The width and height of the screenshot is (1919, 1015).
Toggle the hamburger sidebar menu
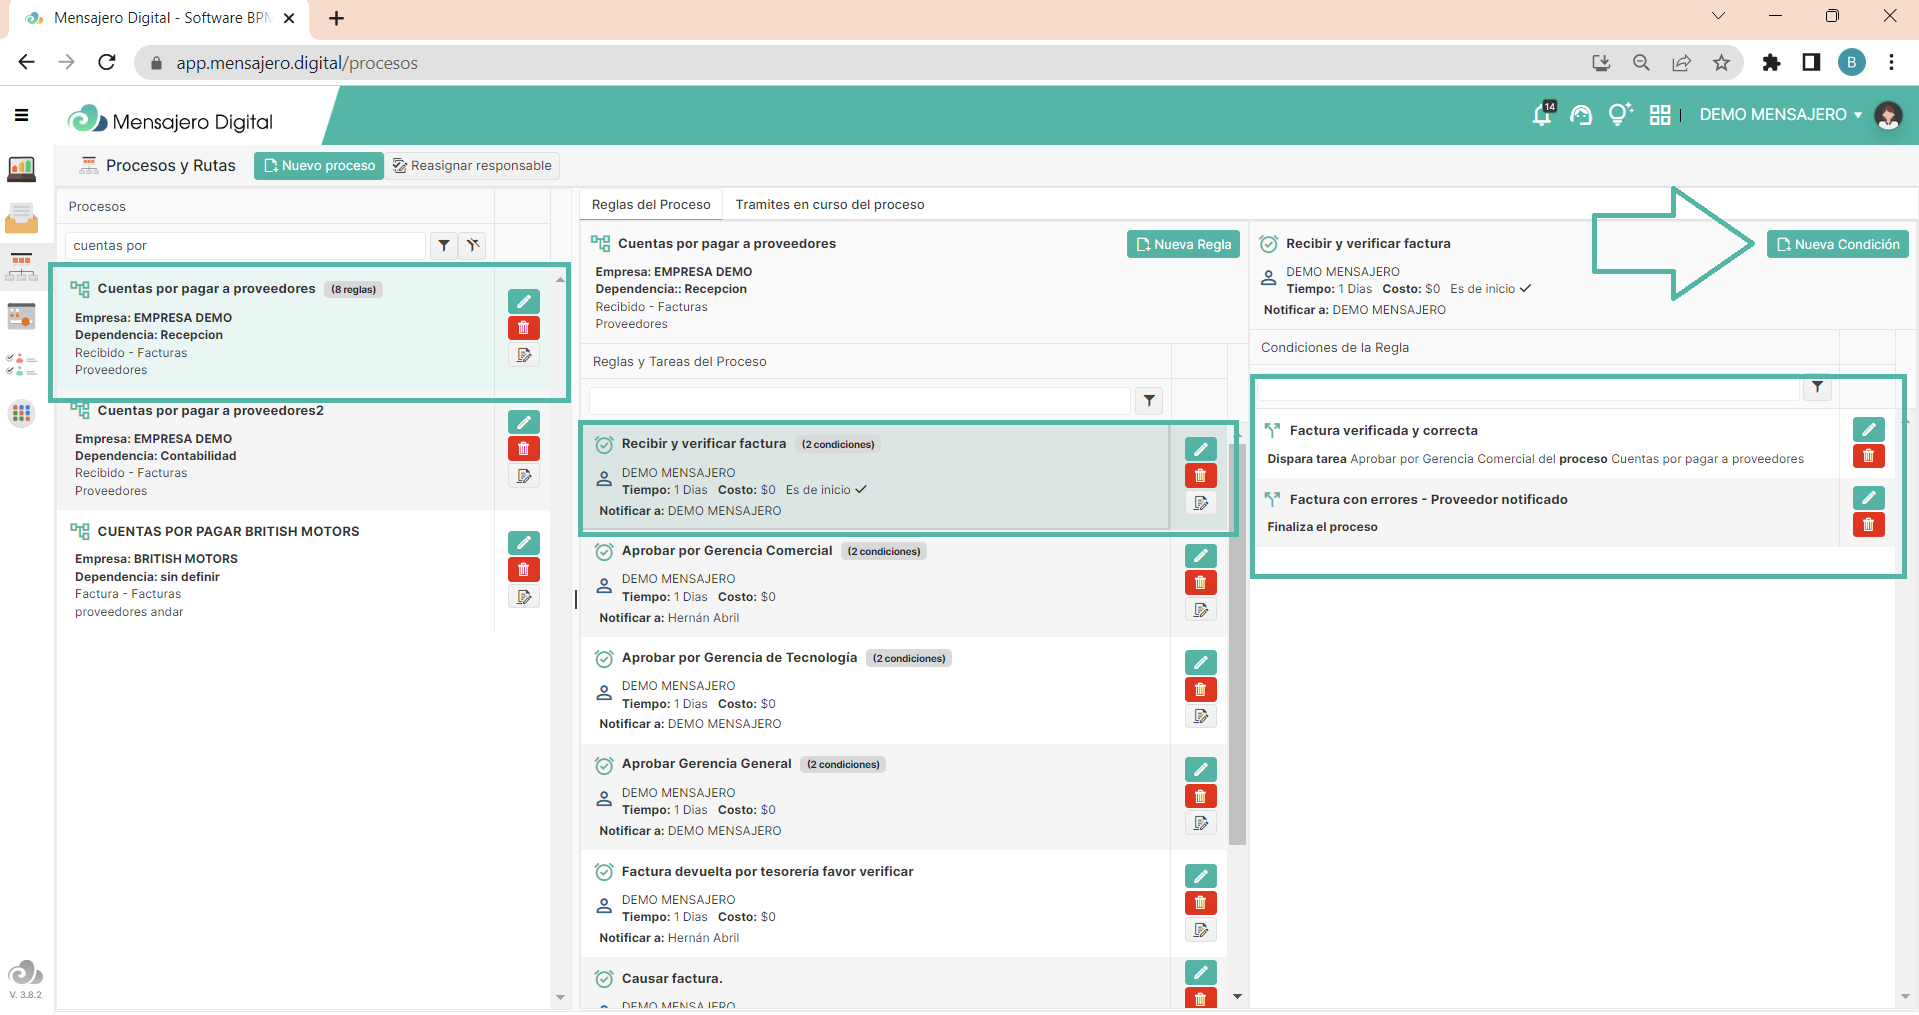(x=21, y=115)
